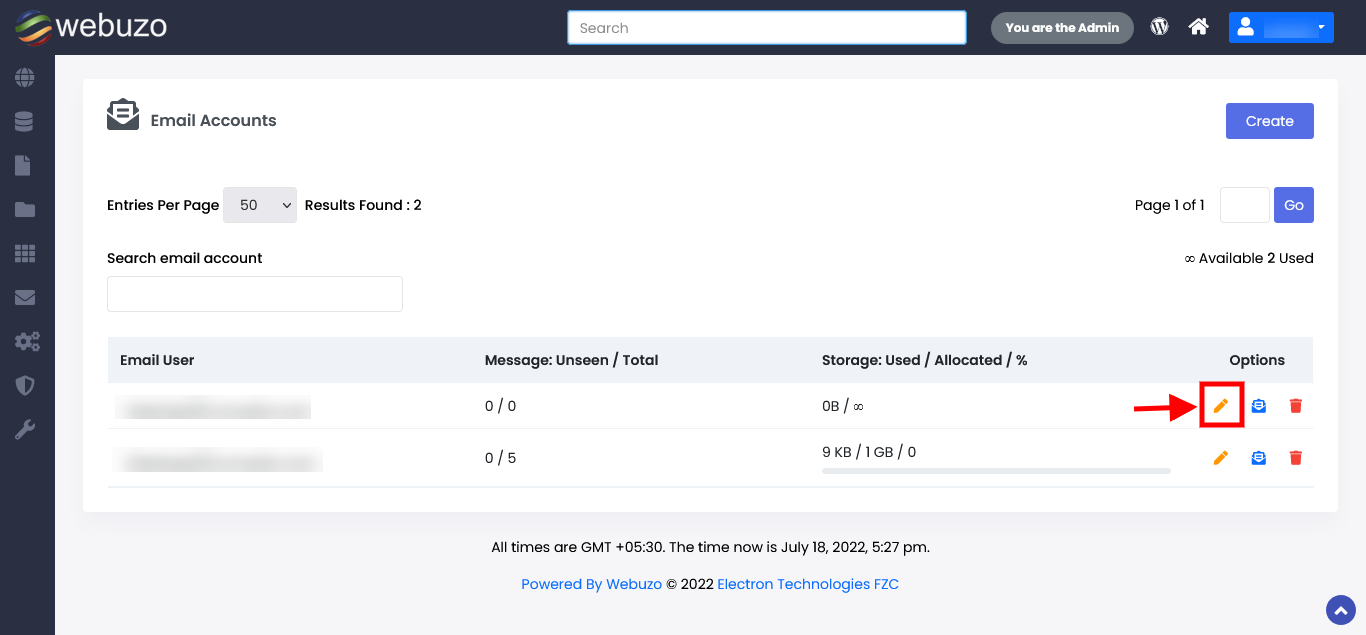Go to the dashboard via the home icon
Viewport: 1366px width, 635px height.
1198,27
